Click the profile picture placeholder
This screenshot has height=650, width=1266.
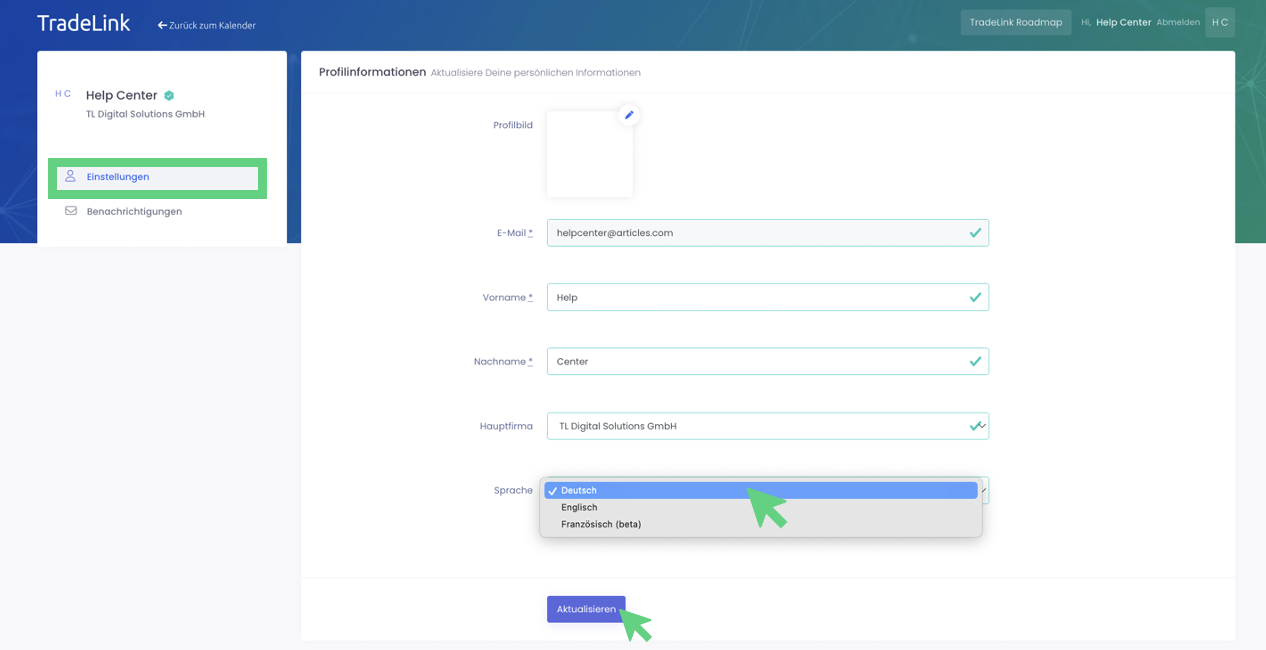tap(589, 155)
